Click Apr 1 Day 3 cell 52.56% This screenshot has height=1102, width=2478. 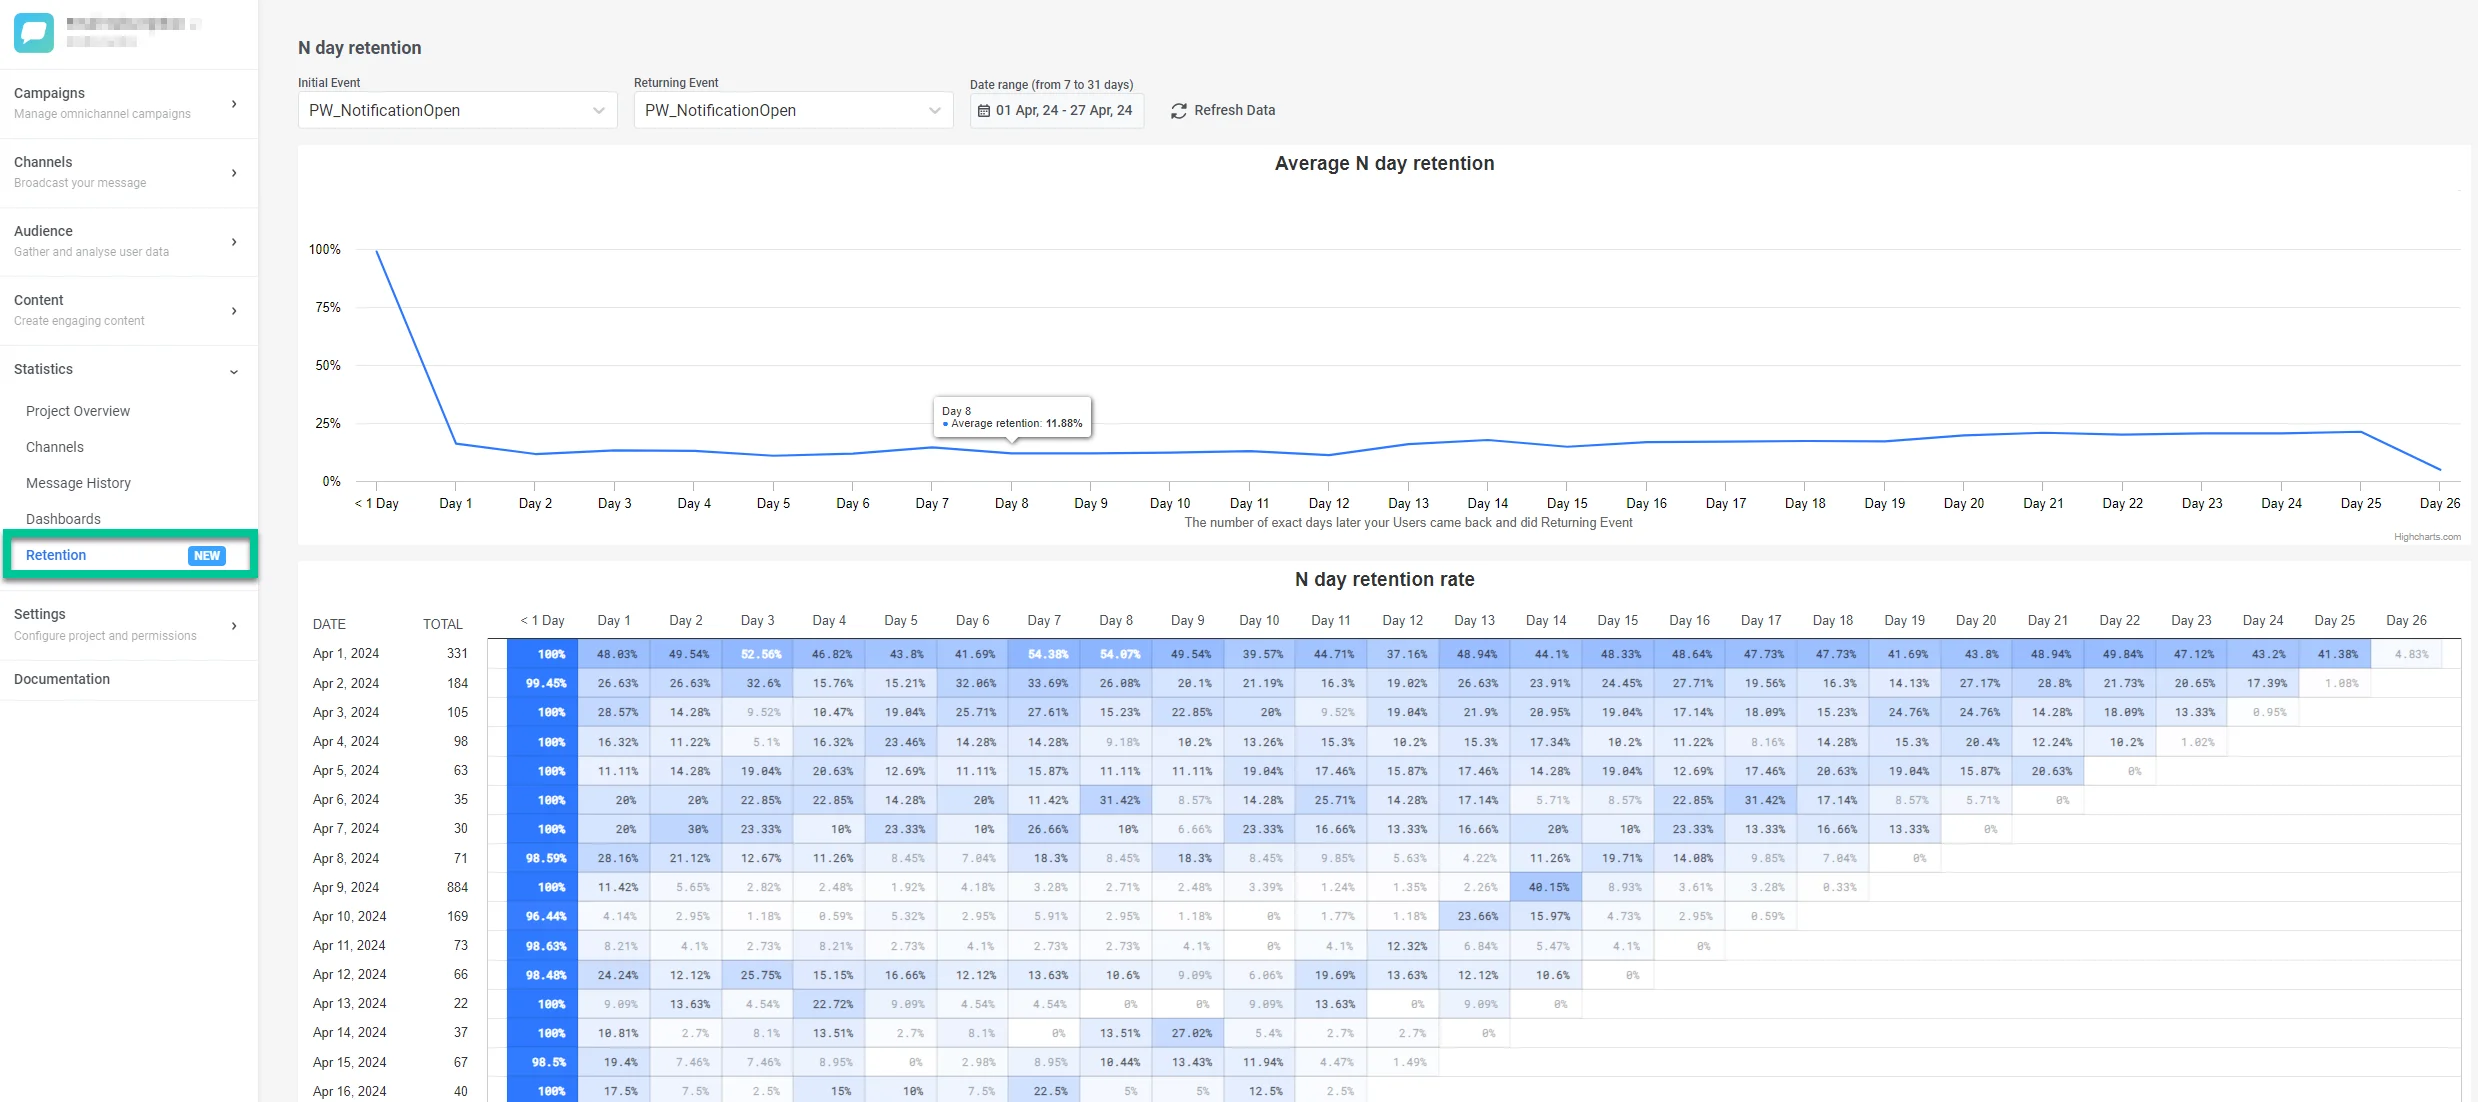(760, 654)
